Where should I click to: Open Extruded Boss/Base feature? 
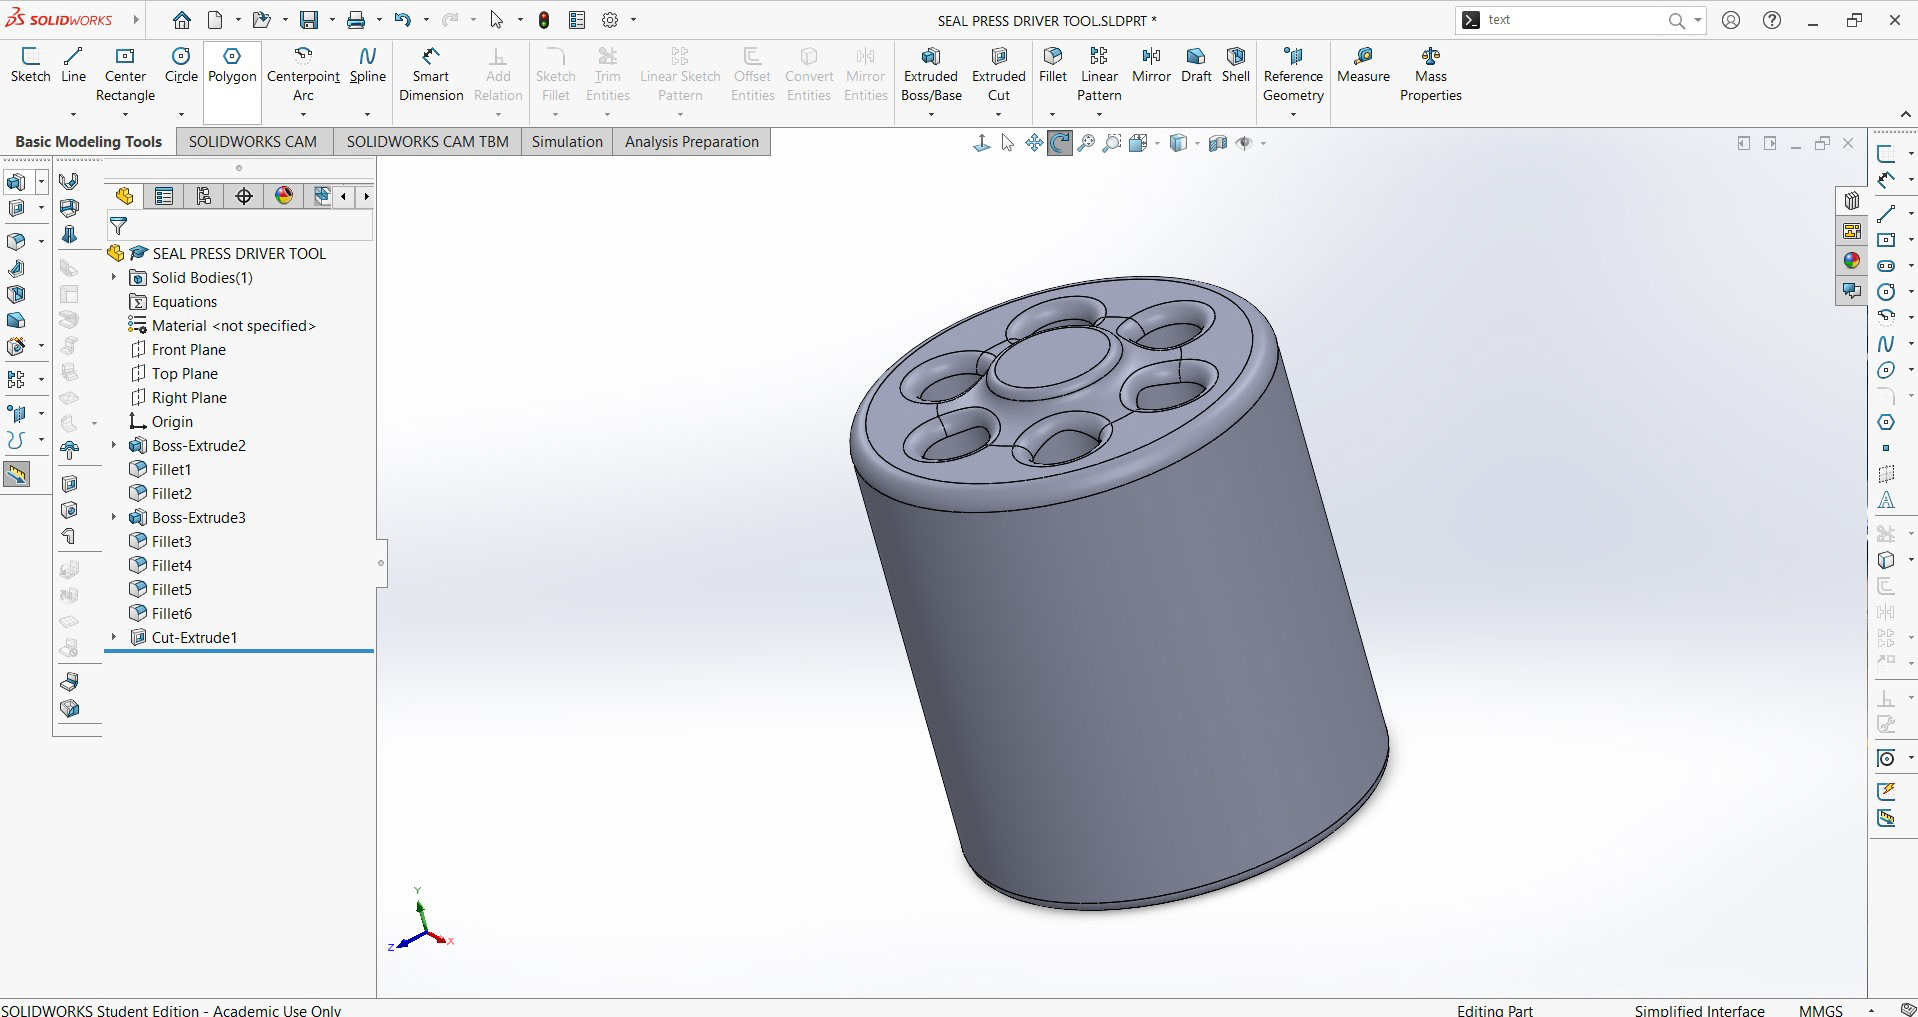pyautogui.click(x=931, y=75)
